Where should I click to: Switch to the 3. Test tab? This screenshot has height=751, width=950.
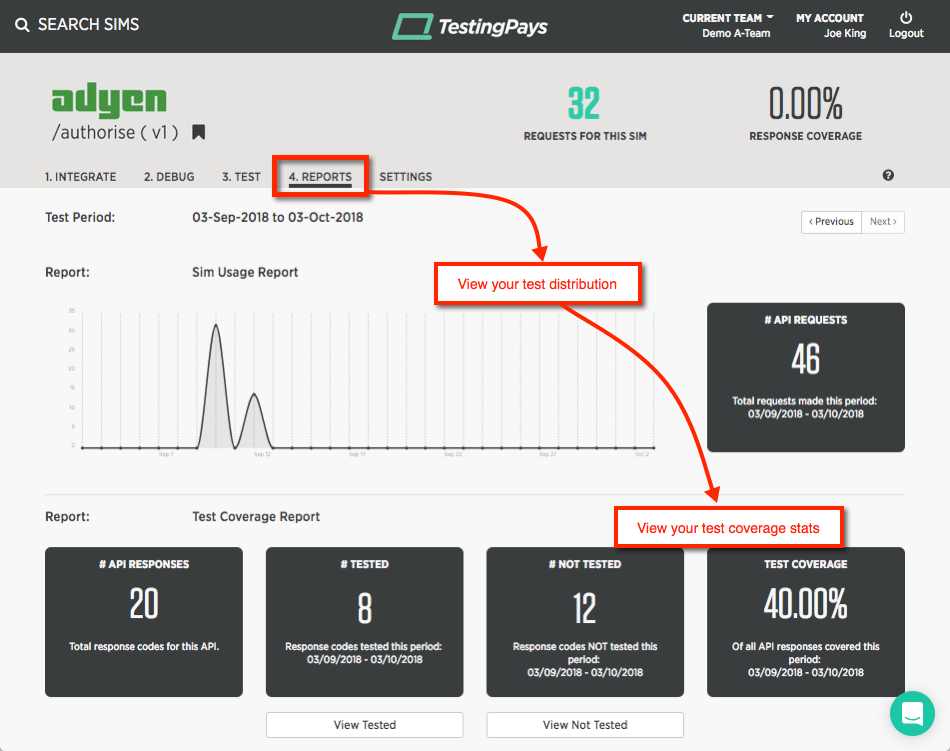coord(241,177)
